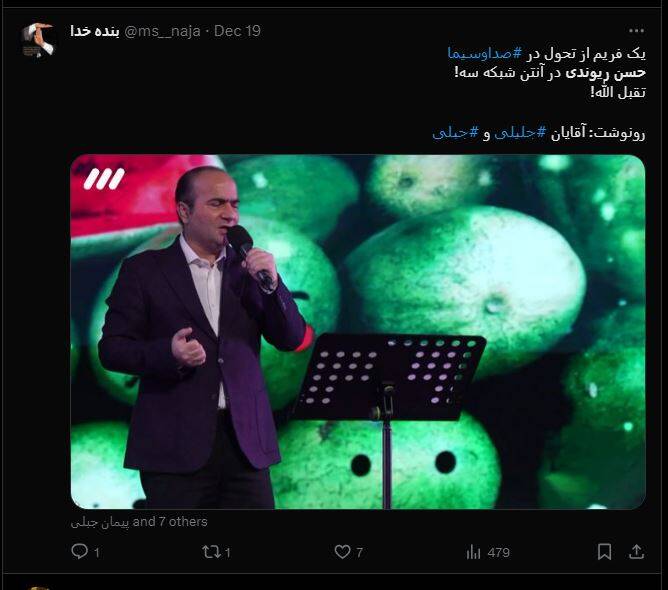
Task: Open the share upload icon
Action: [x=636, y=552]
